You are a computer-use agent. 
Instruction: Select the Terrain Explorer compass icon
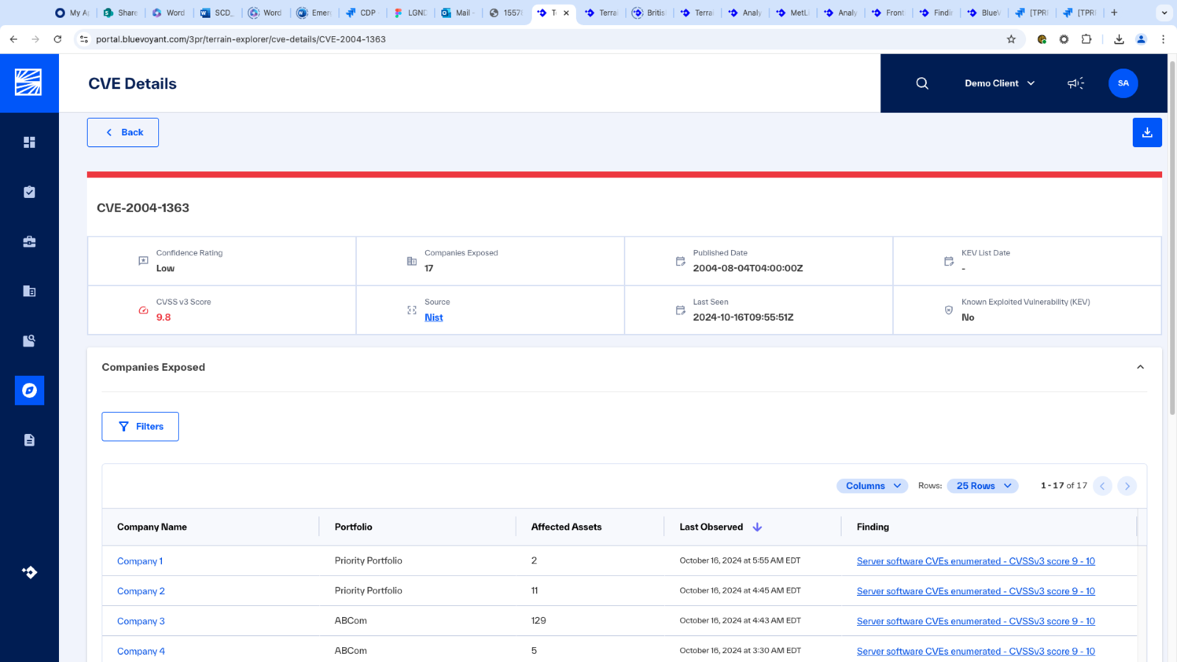coord(29,390)
